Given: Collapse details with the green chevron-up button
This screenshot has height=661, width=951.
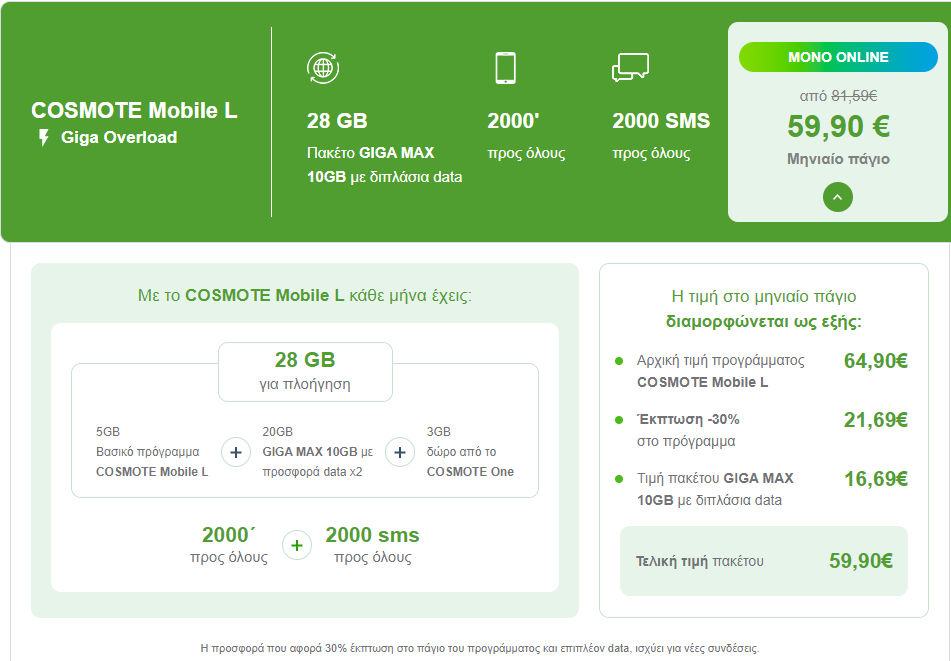Looking at the screenshot, I should click(x=838, y=197).
